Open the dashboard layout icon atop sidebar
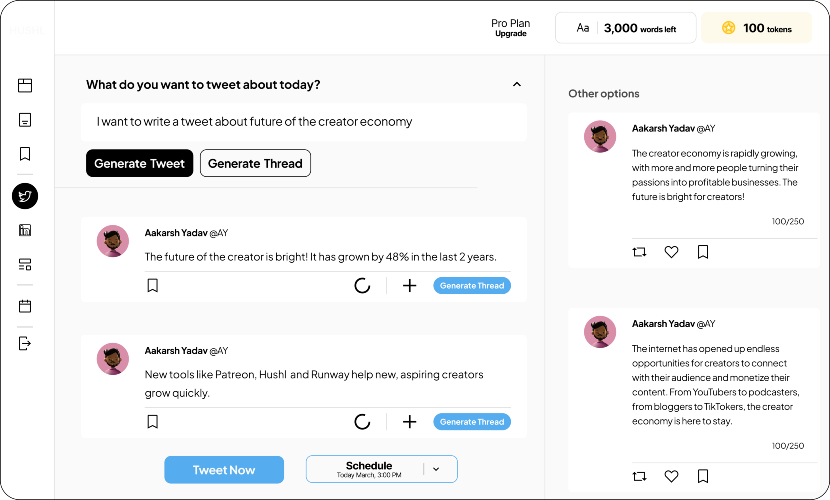This screenshot has height=500, width=830. [x=25, y=85]
